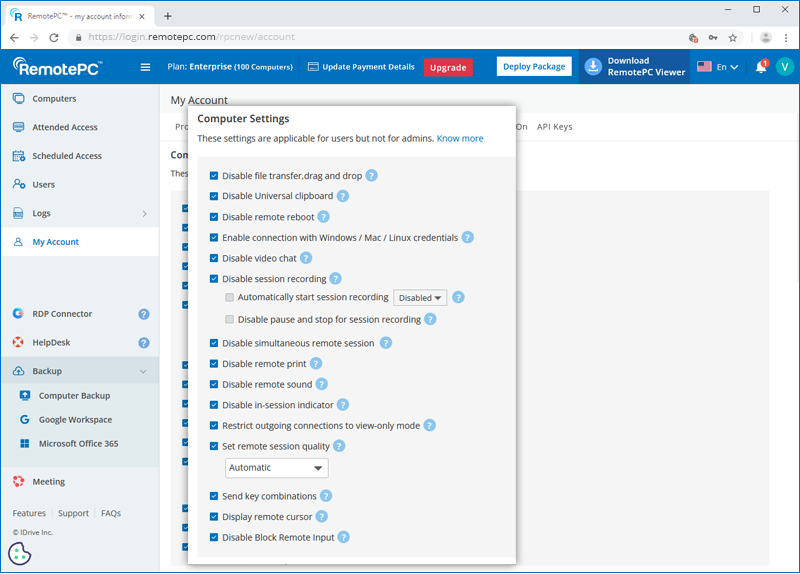Open the cookie settings icon
Image resolution: width=800 pixels, height=574 pixels.
click(19, 553)
